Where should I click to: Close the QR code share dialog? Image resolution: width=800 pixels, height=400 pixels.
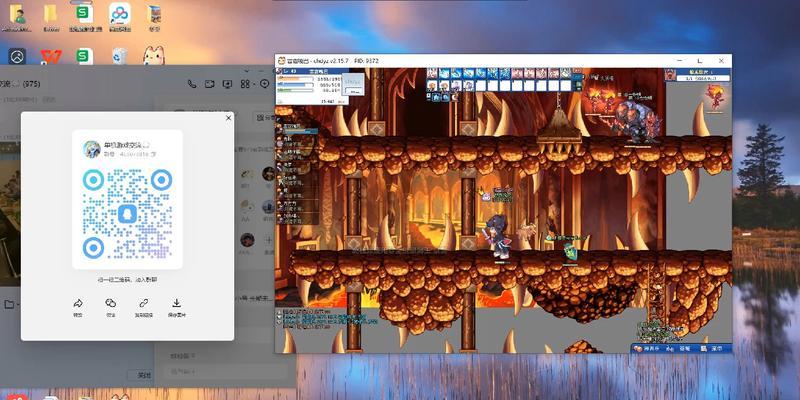click(228, 118)
